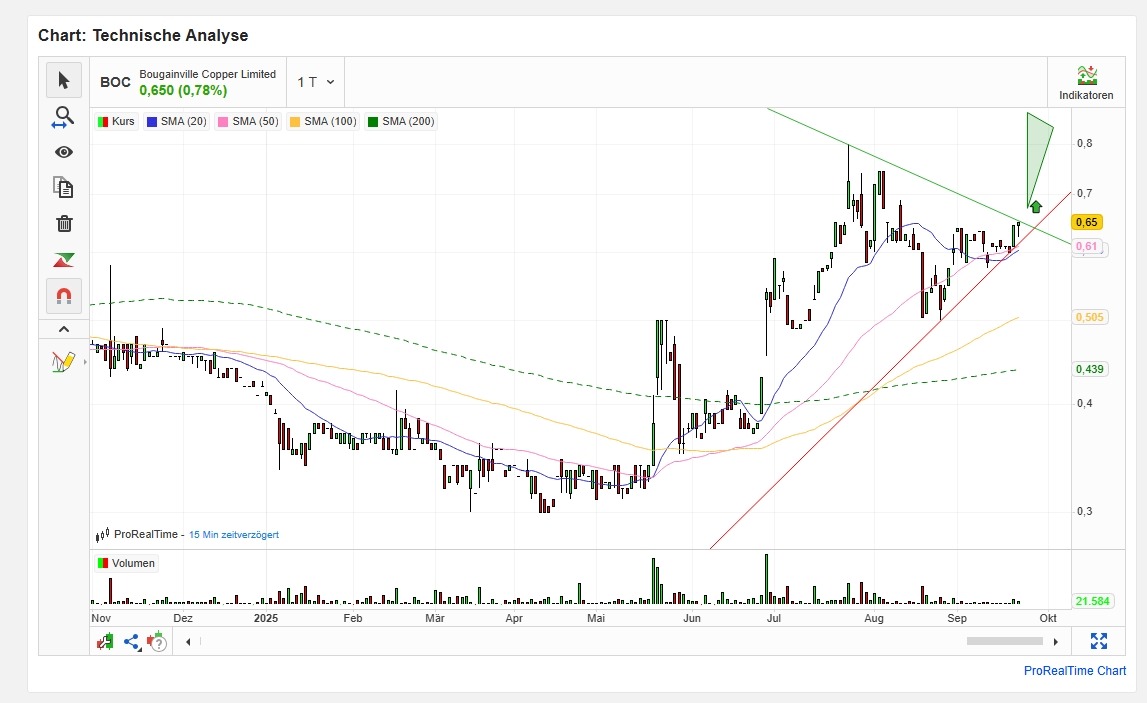This screenshot has height=703, width=1147.
Task: Click the SMA (20) blue legend swatch
Action: coord(152,121)
